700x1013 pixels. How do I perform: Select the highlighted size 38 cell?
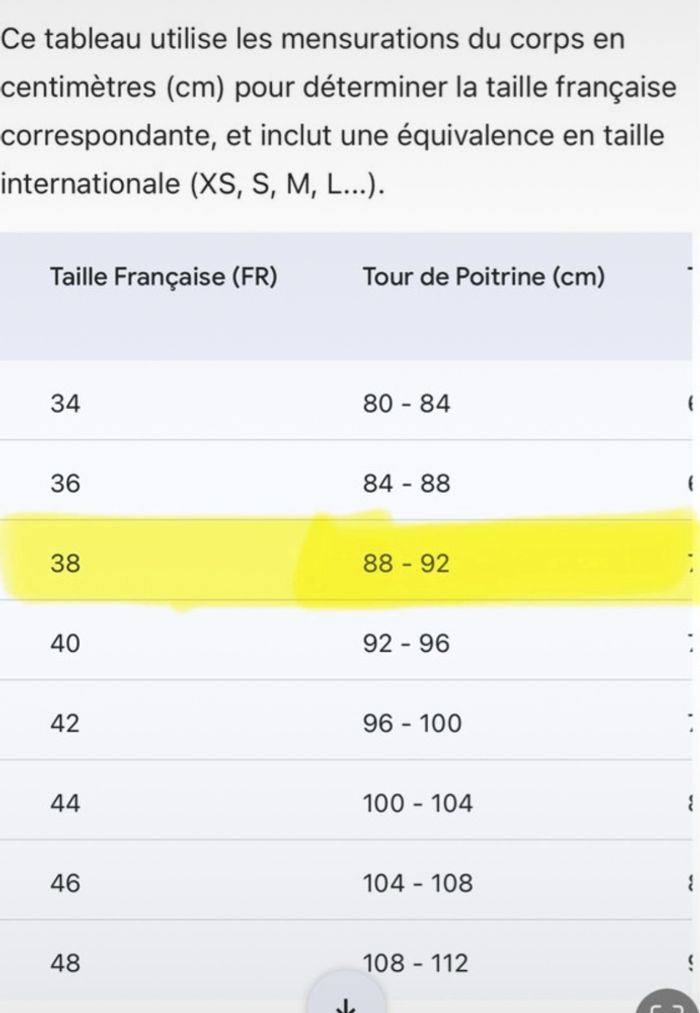(65, 564)
